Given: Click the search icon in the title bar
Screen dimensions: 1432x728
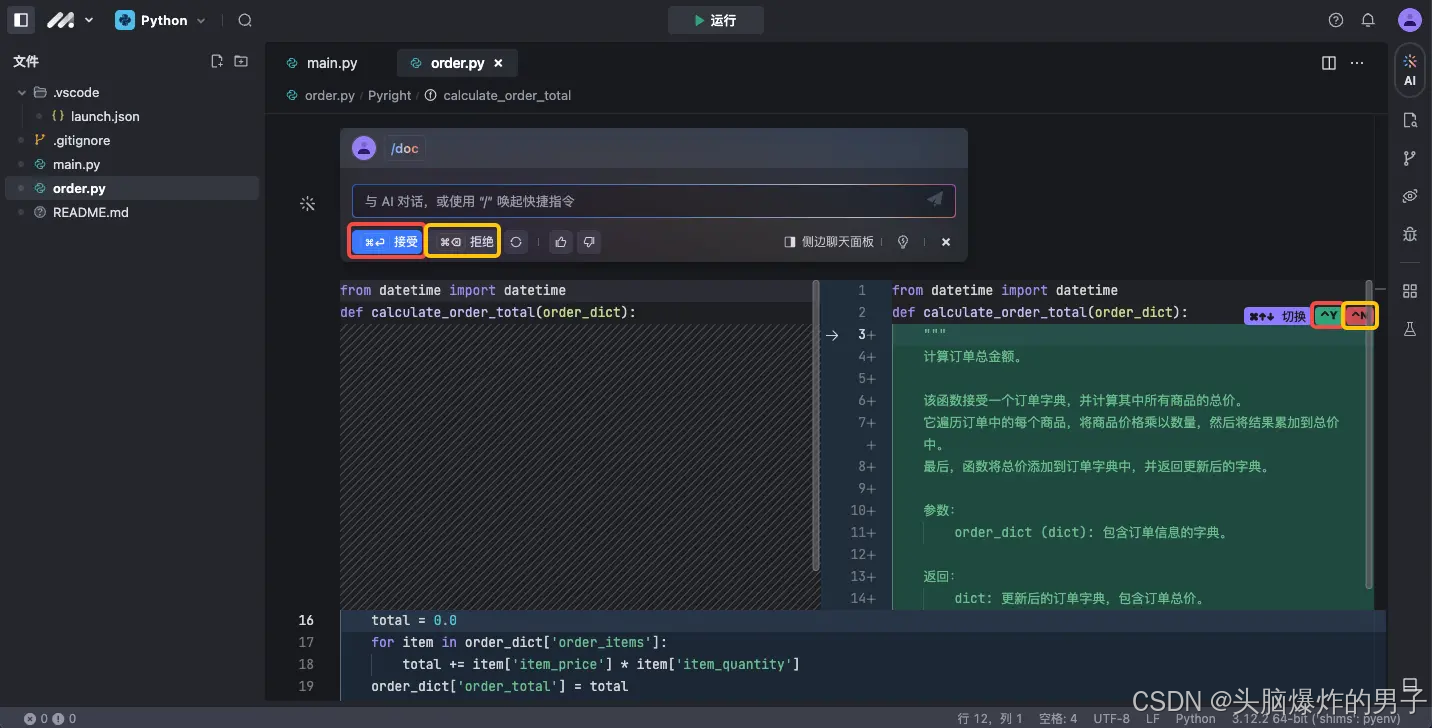Looking at the screenshot, I should coord(244,20).
